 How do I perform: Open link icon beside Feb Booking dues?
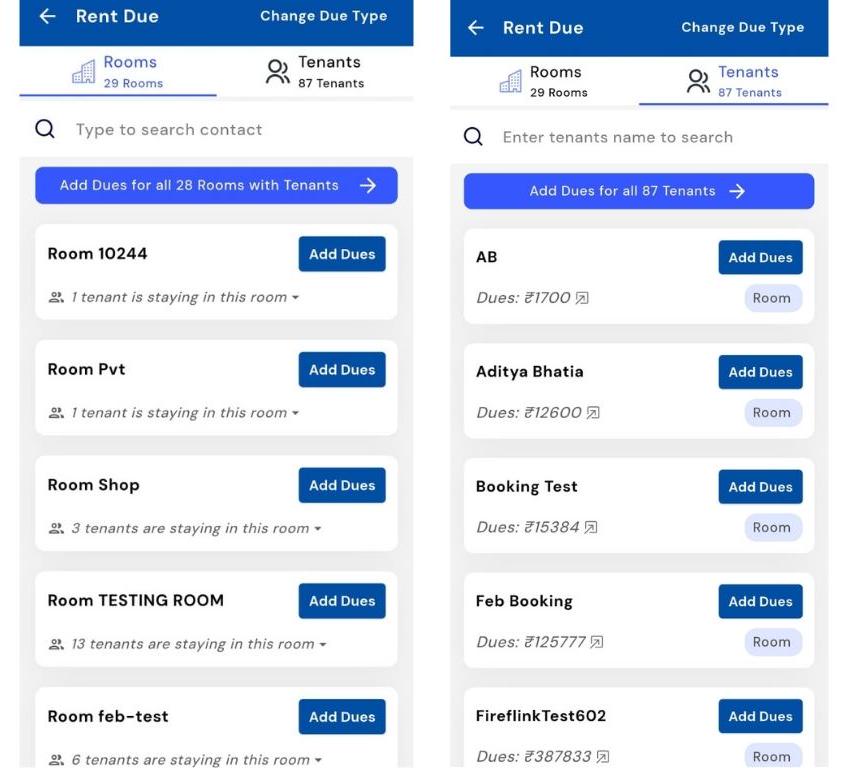[597, 642]
